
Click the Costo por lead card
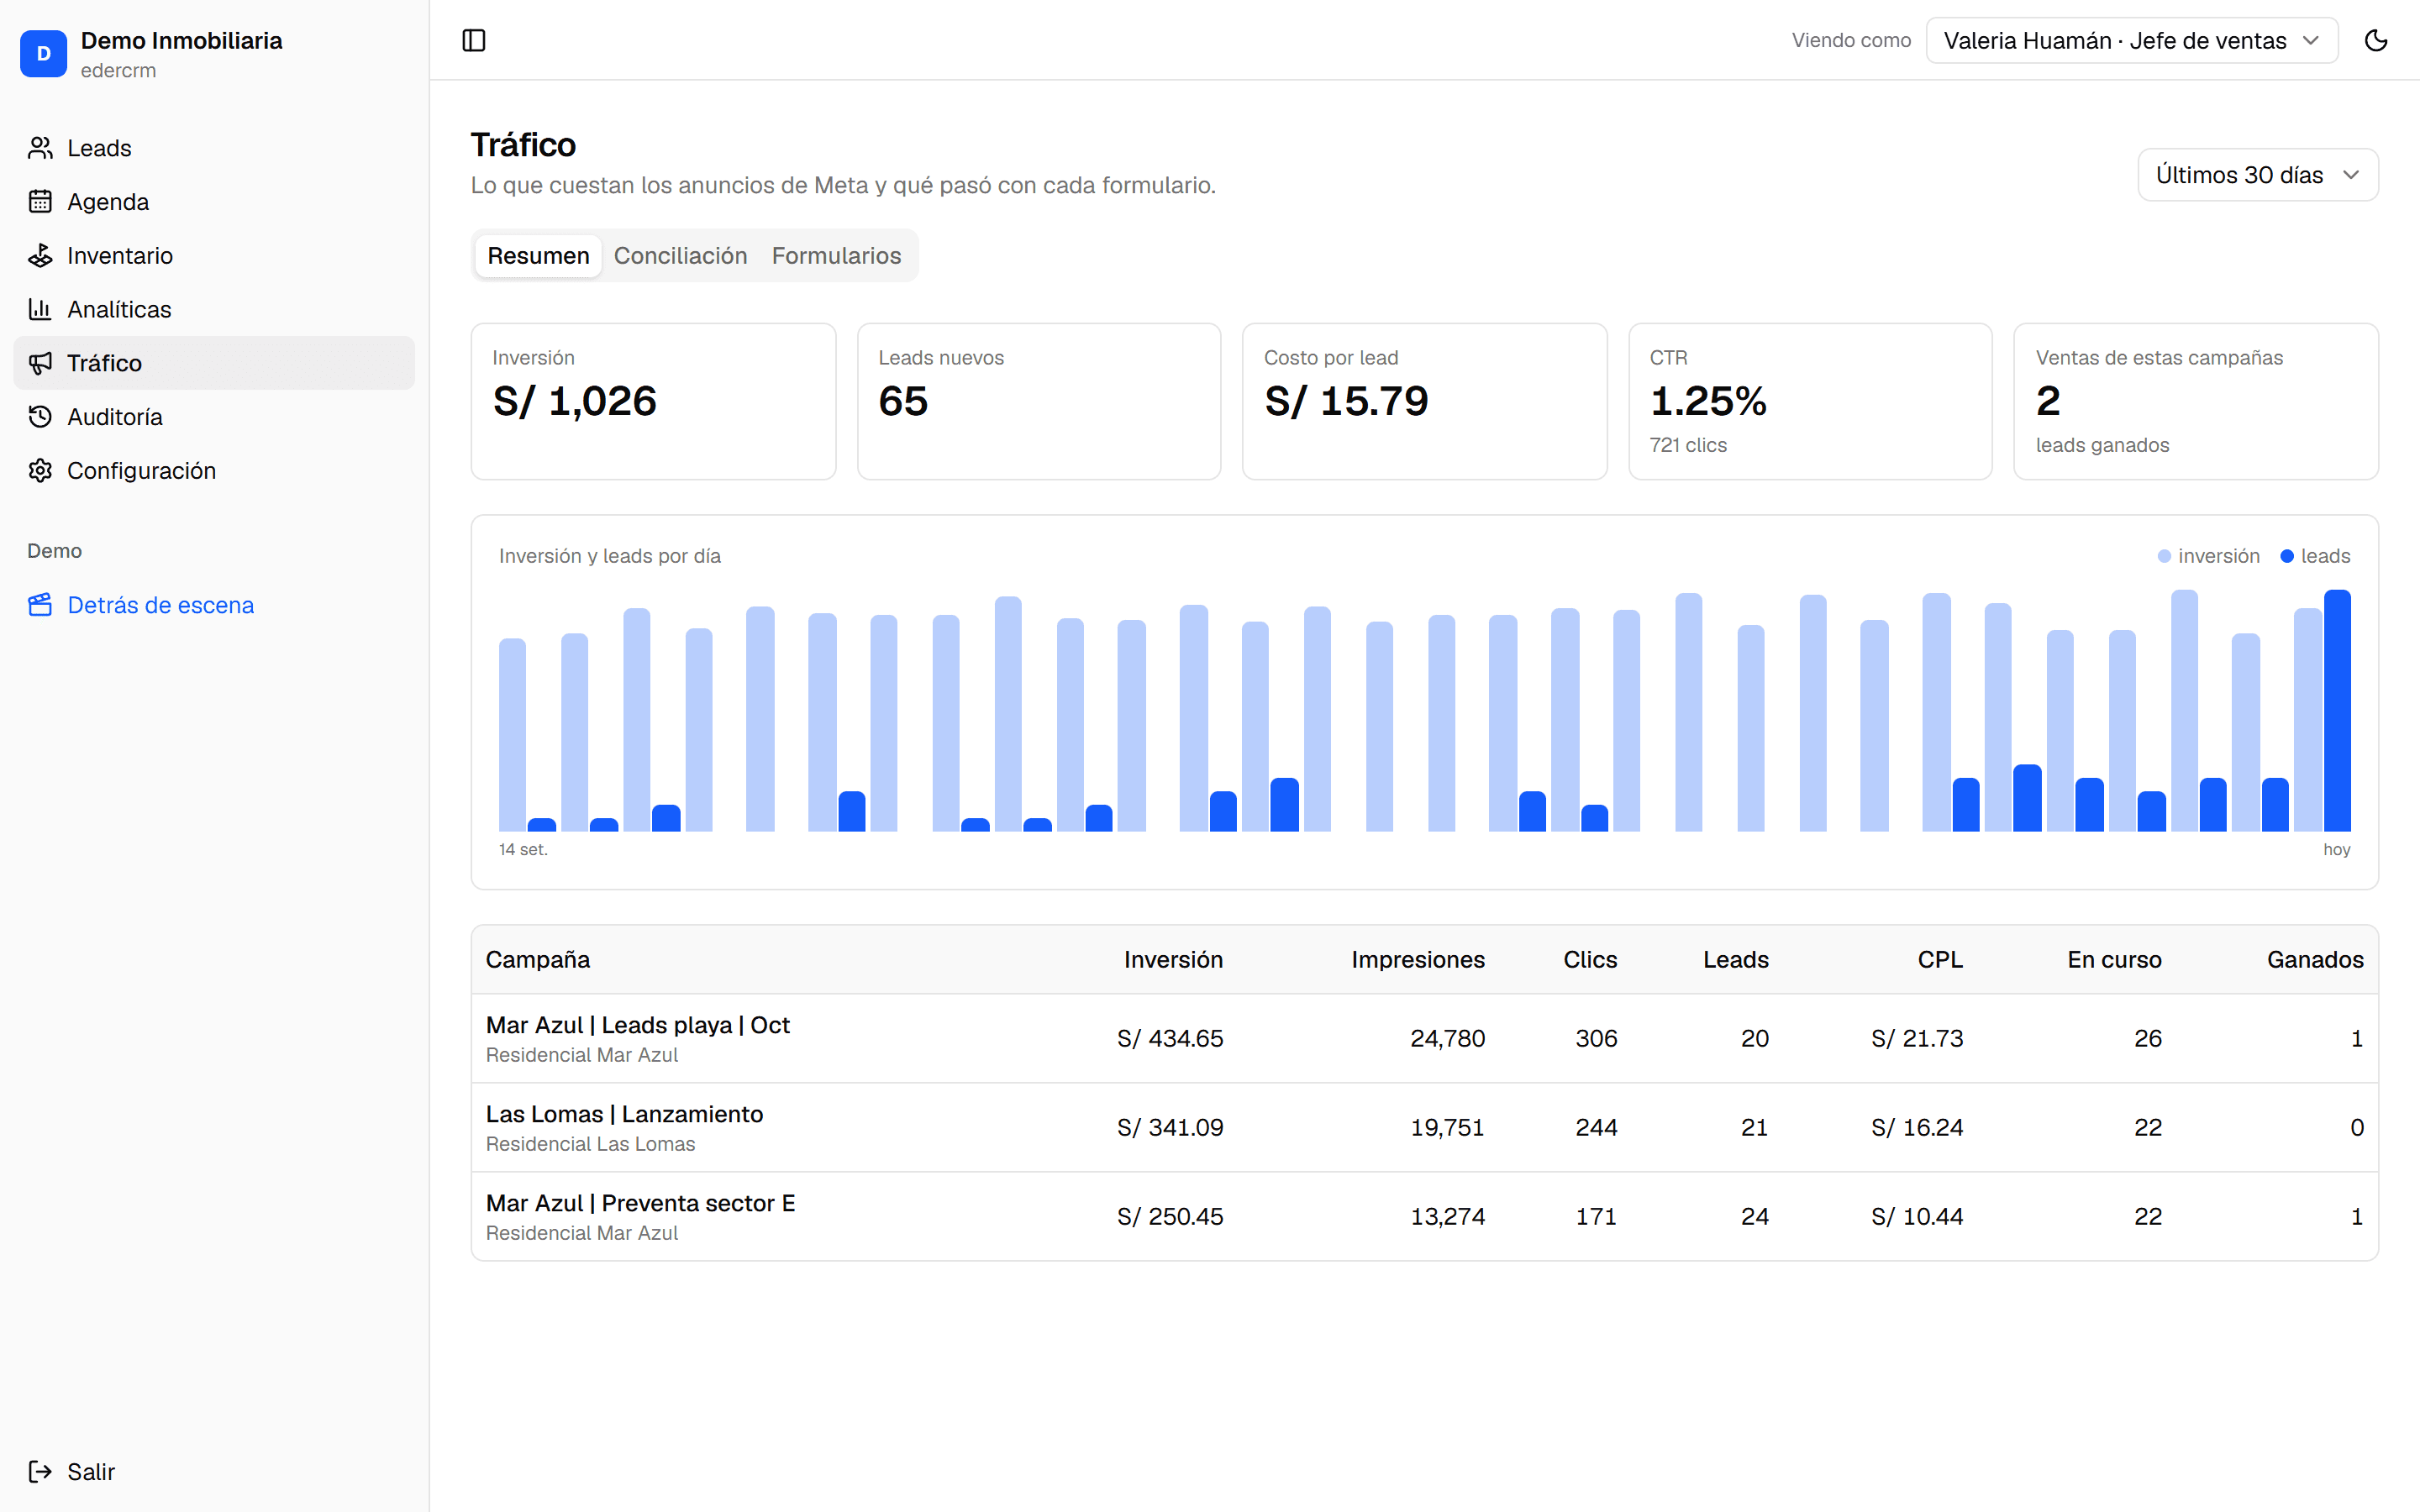coord(1424,401)
